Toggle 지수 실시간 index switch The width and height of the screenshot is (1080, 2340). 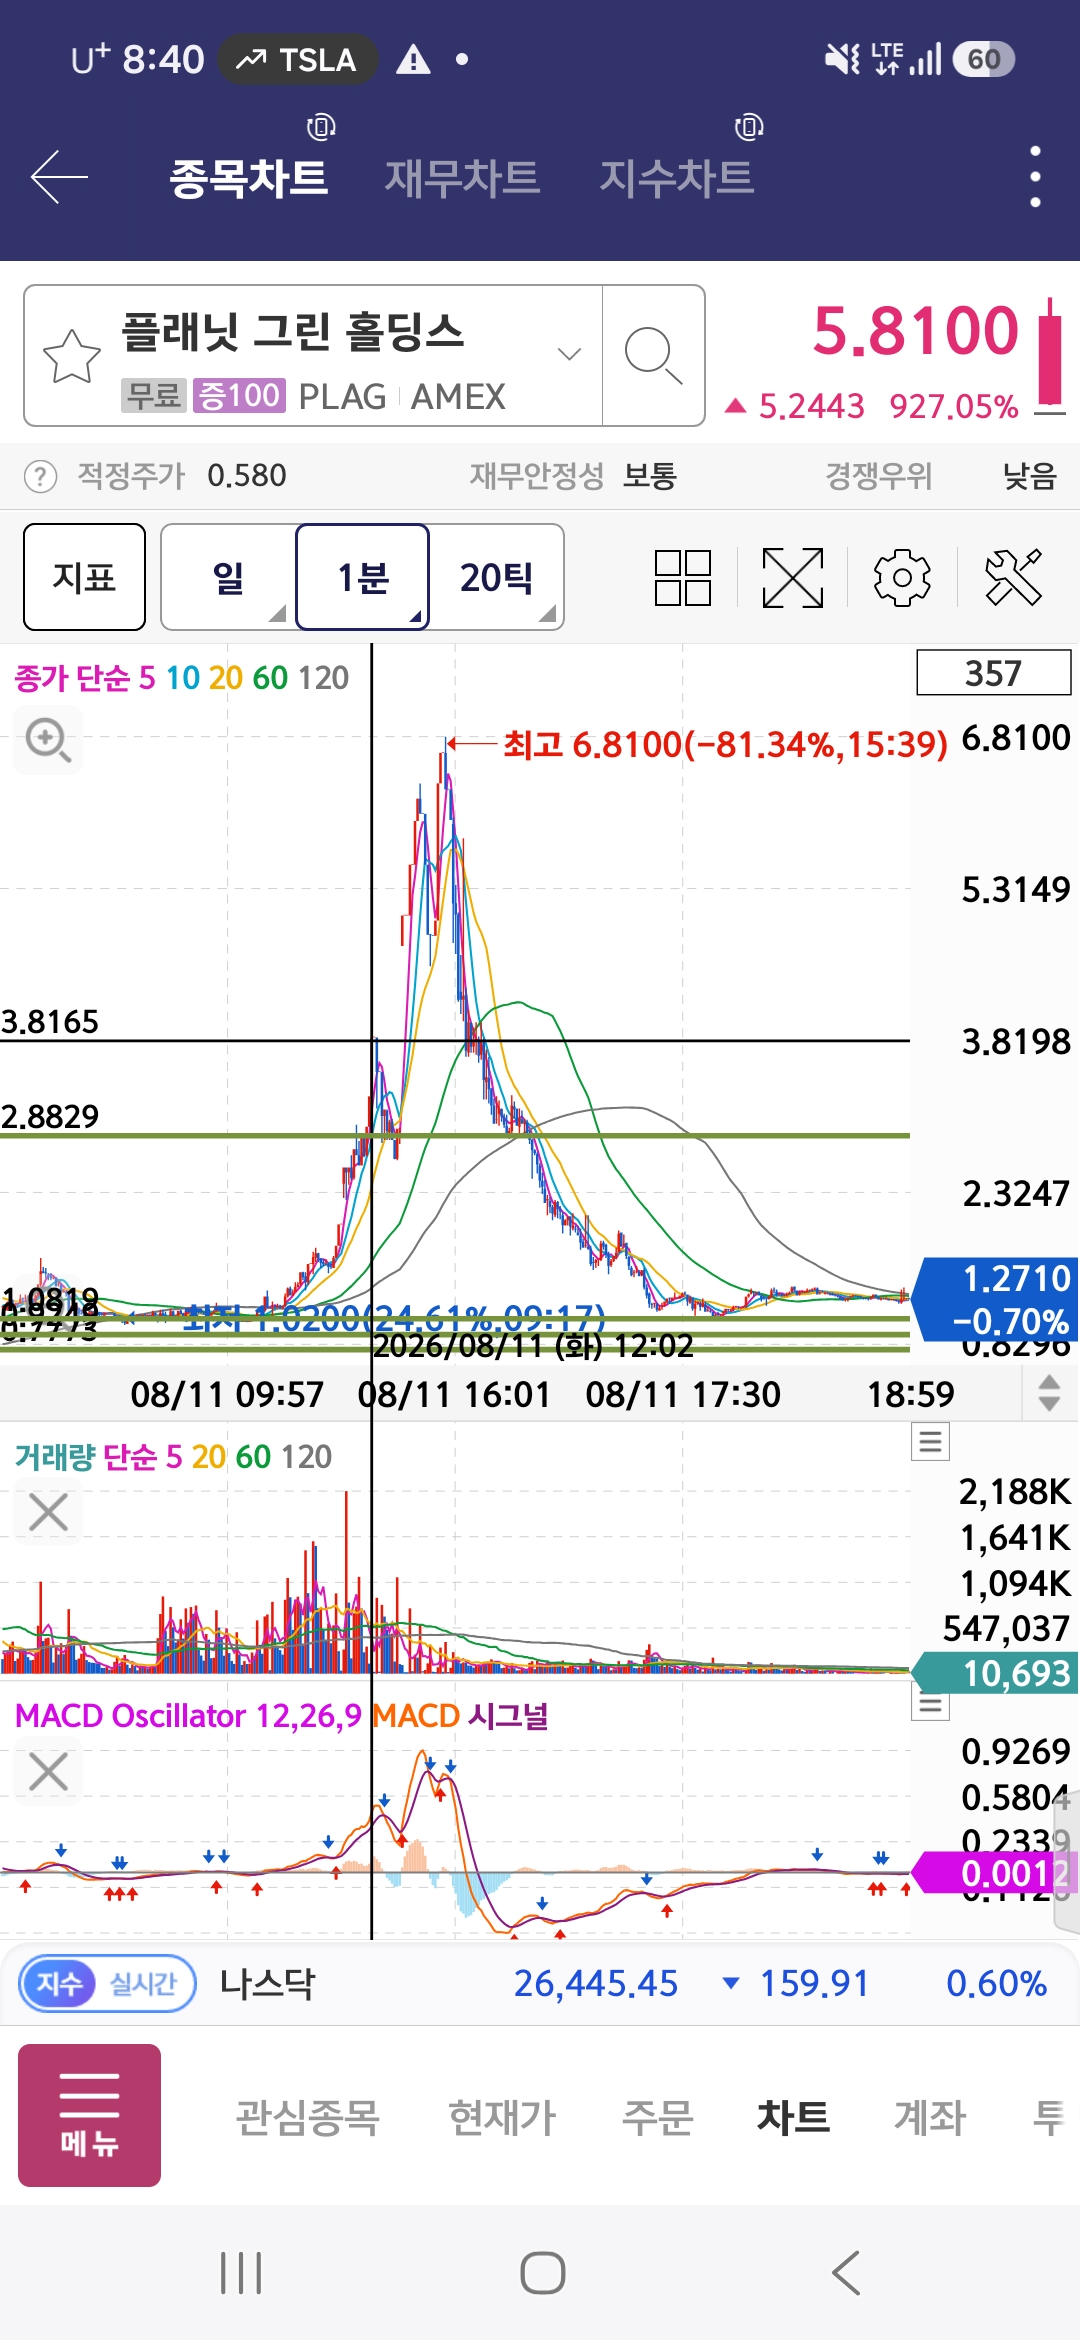pos(108,1983)
